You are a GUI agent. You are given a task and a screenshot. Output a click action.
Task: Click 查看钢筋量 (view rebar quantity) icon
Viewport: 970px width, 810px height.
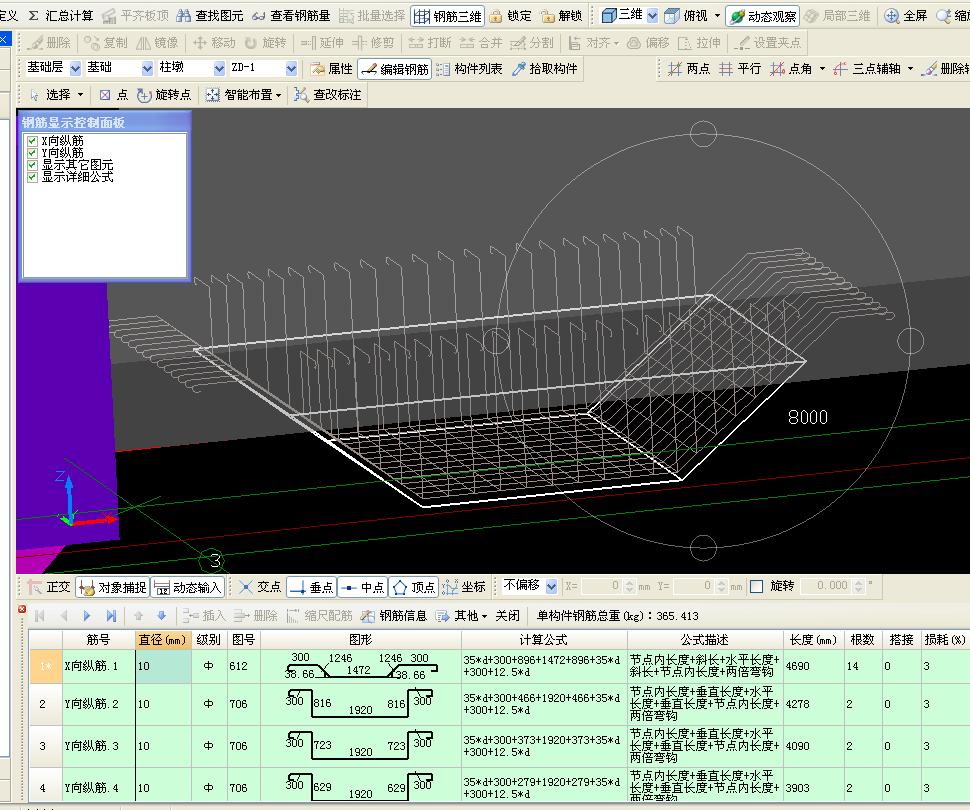(x=290, y=16)
